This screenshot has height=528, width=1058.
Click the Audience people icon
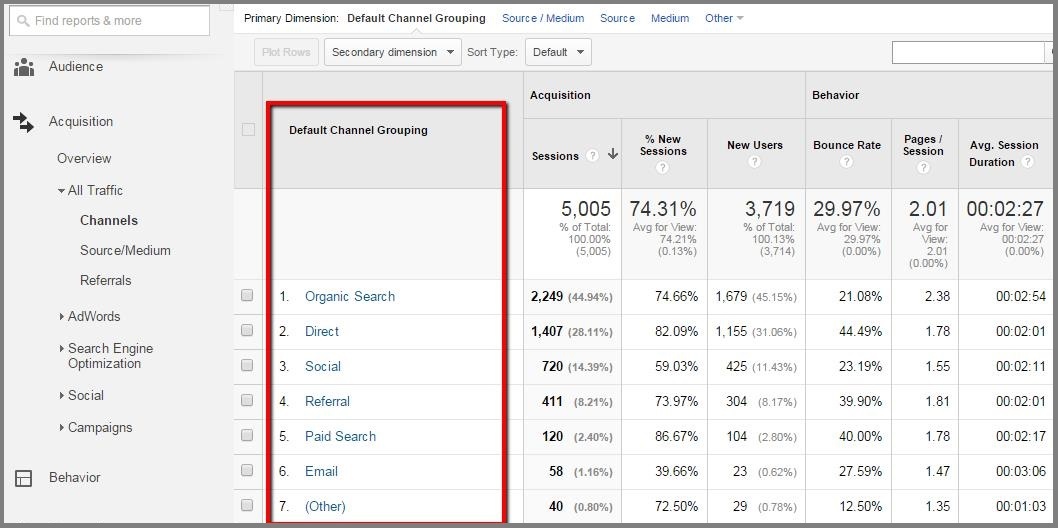coord(24,67)
